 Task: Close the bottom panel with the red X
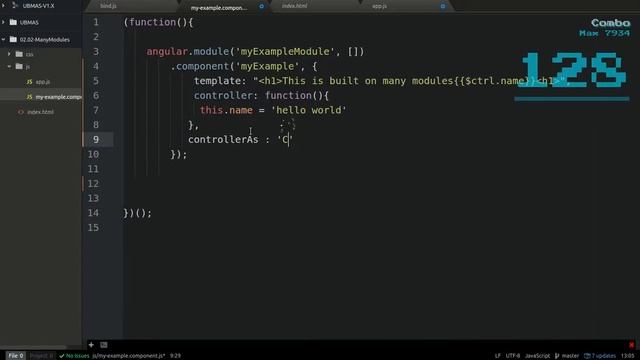[x=631, y=345]
